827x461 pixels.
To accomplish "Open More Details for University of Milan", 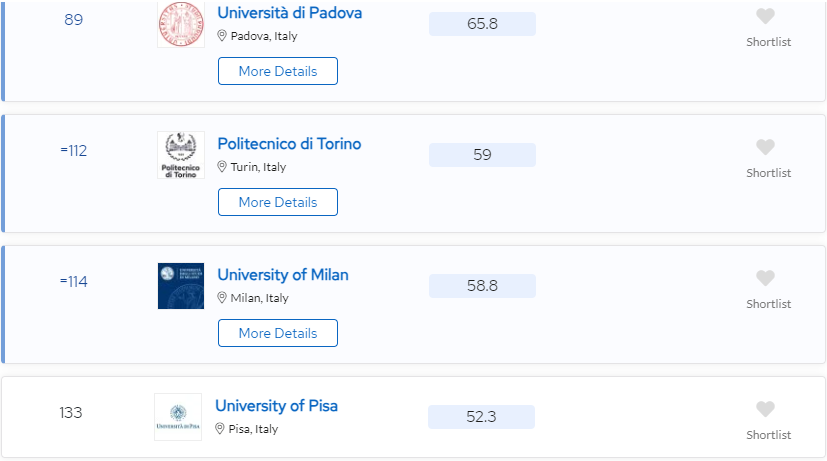I will (x=278, y=333).
